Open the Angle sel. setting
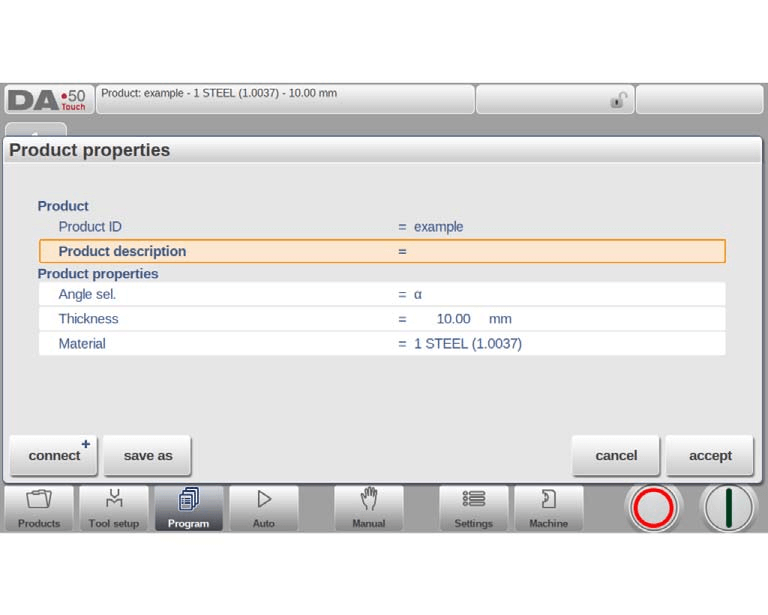Image resolution: width=768 pixels, height=615 pixels. pos(382,294)
